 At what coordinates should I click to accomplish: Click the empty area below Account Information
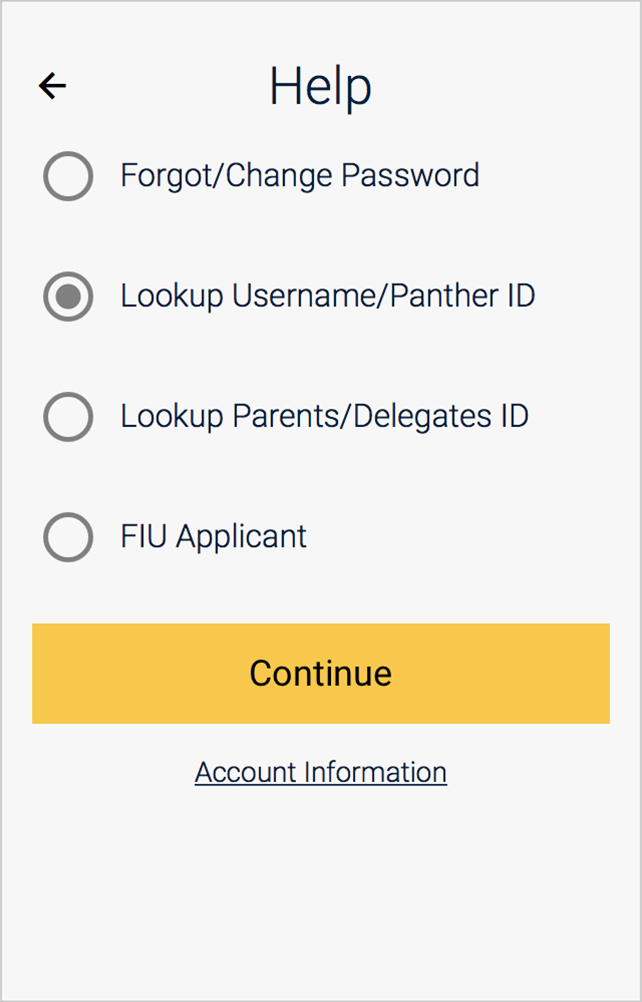click(x=320, y=890)
